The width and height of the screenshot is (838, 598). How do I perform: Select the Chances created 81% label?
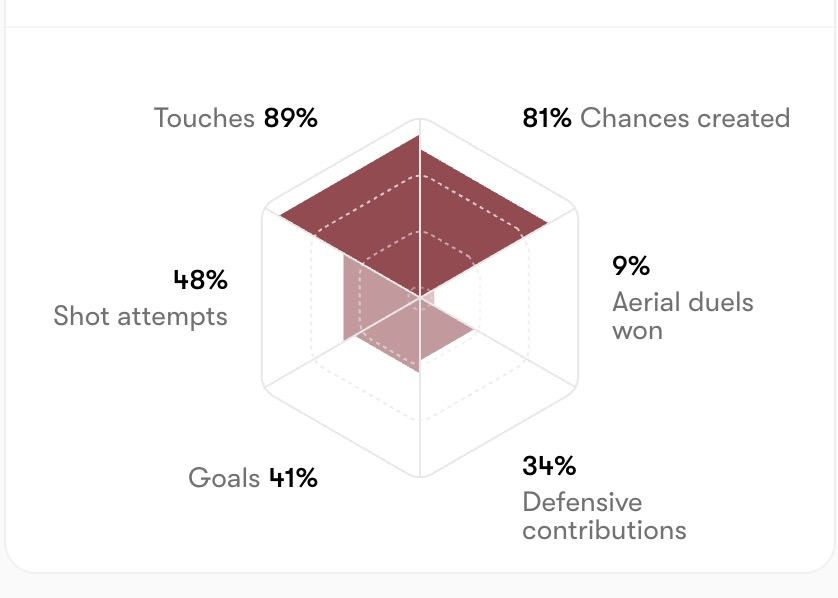(x=656, y=118)
